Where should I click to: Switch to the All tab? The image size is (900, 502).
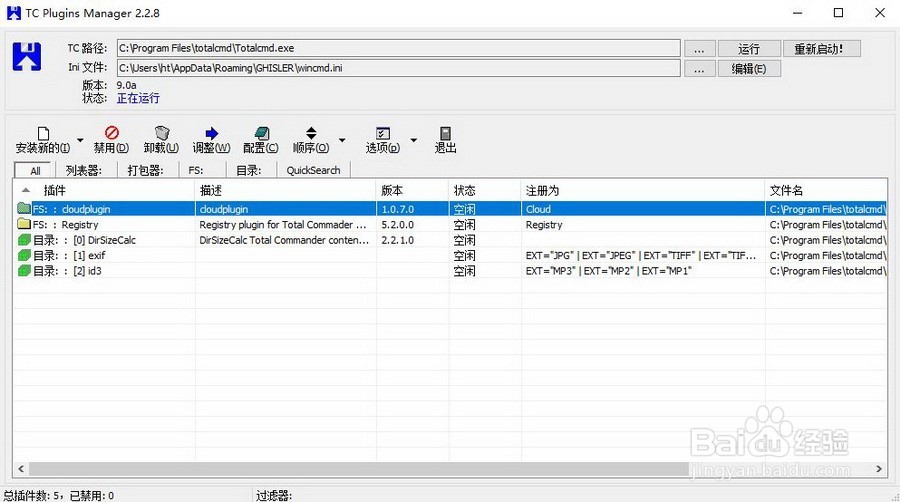[35, 170]
